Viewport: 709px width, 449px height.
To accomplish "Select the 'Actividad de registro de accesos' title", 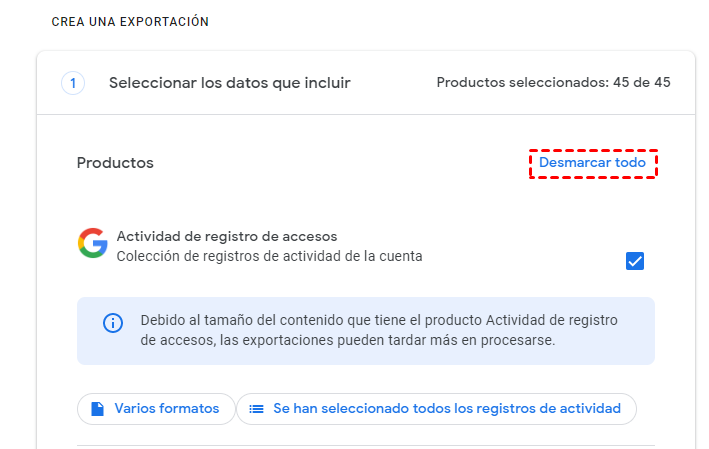I will point(227,237).
